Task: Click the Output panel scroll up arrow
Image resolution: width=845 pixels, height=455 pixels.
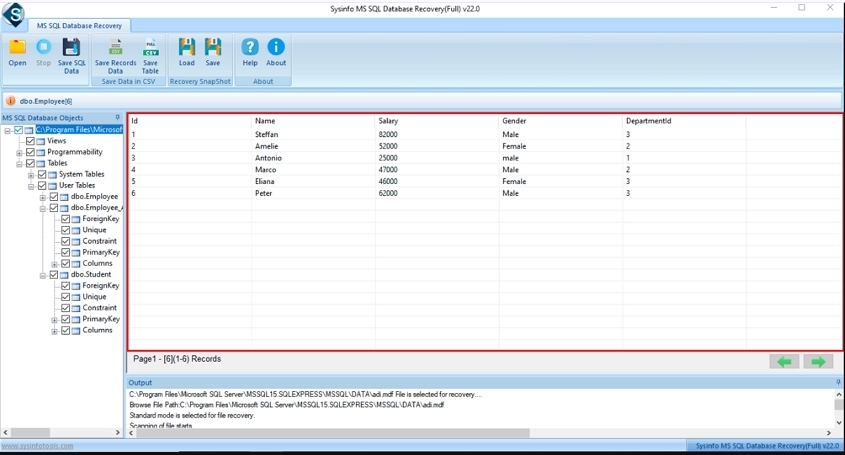Action: [x=839, y=393]
